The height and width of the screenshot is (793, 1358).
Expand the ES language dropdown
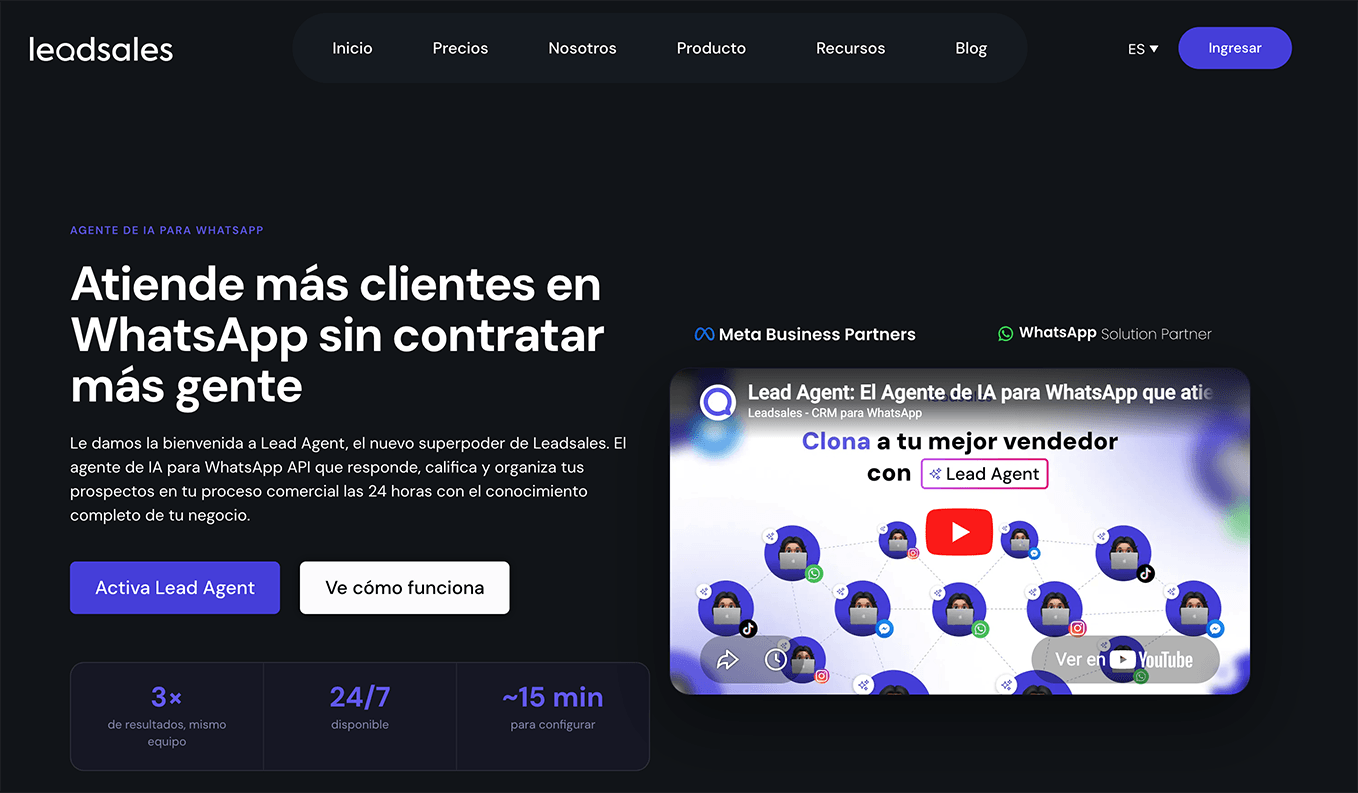(x=1143, y=49)
